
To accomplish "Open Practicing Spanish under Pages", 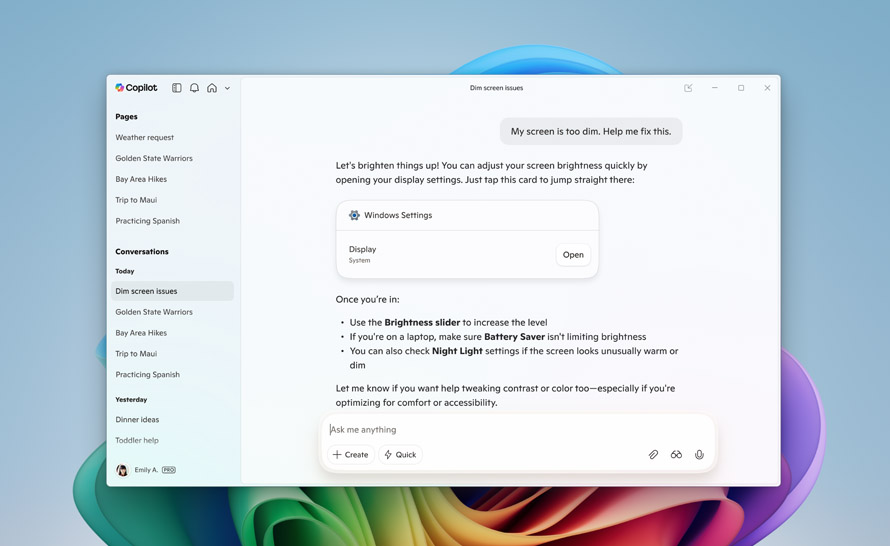I will (148, 221).
